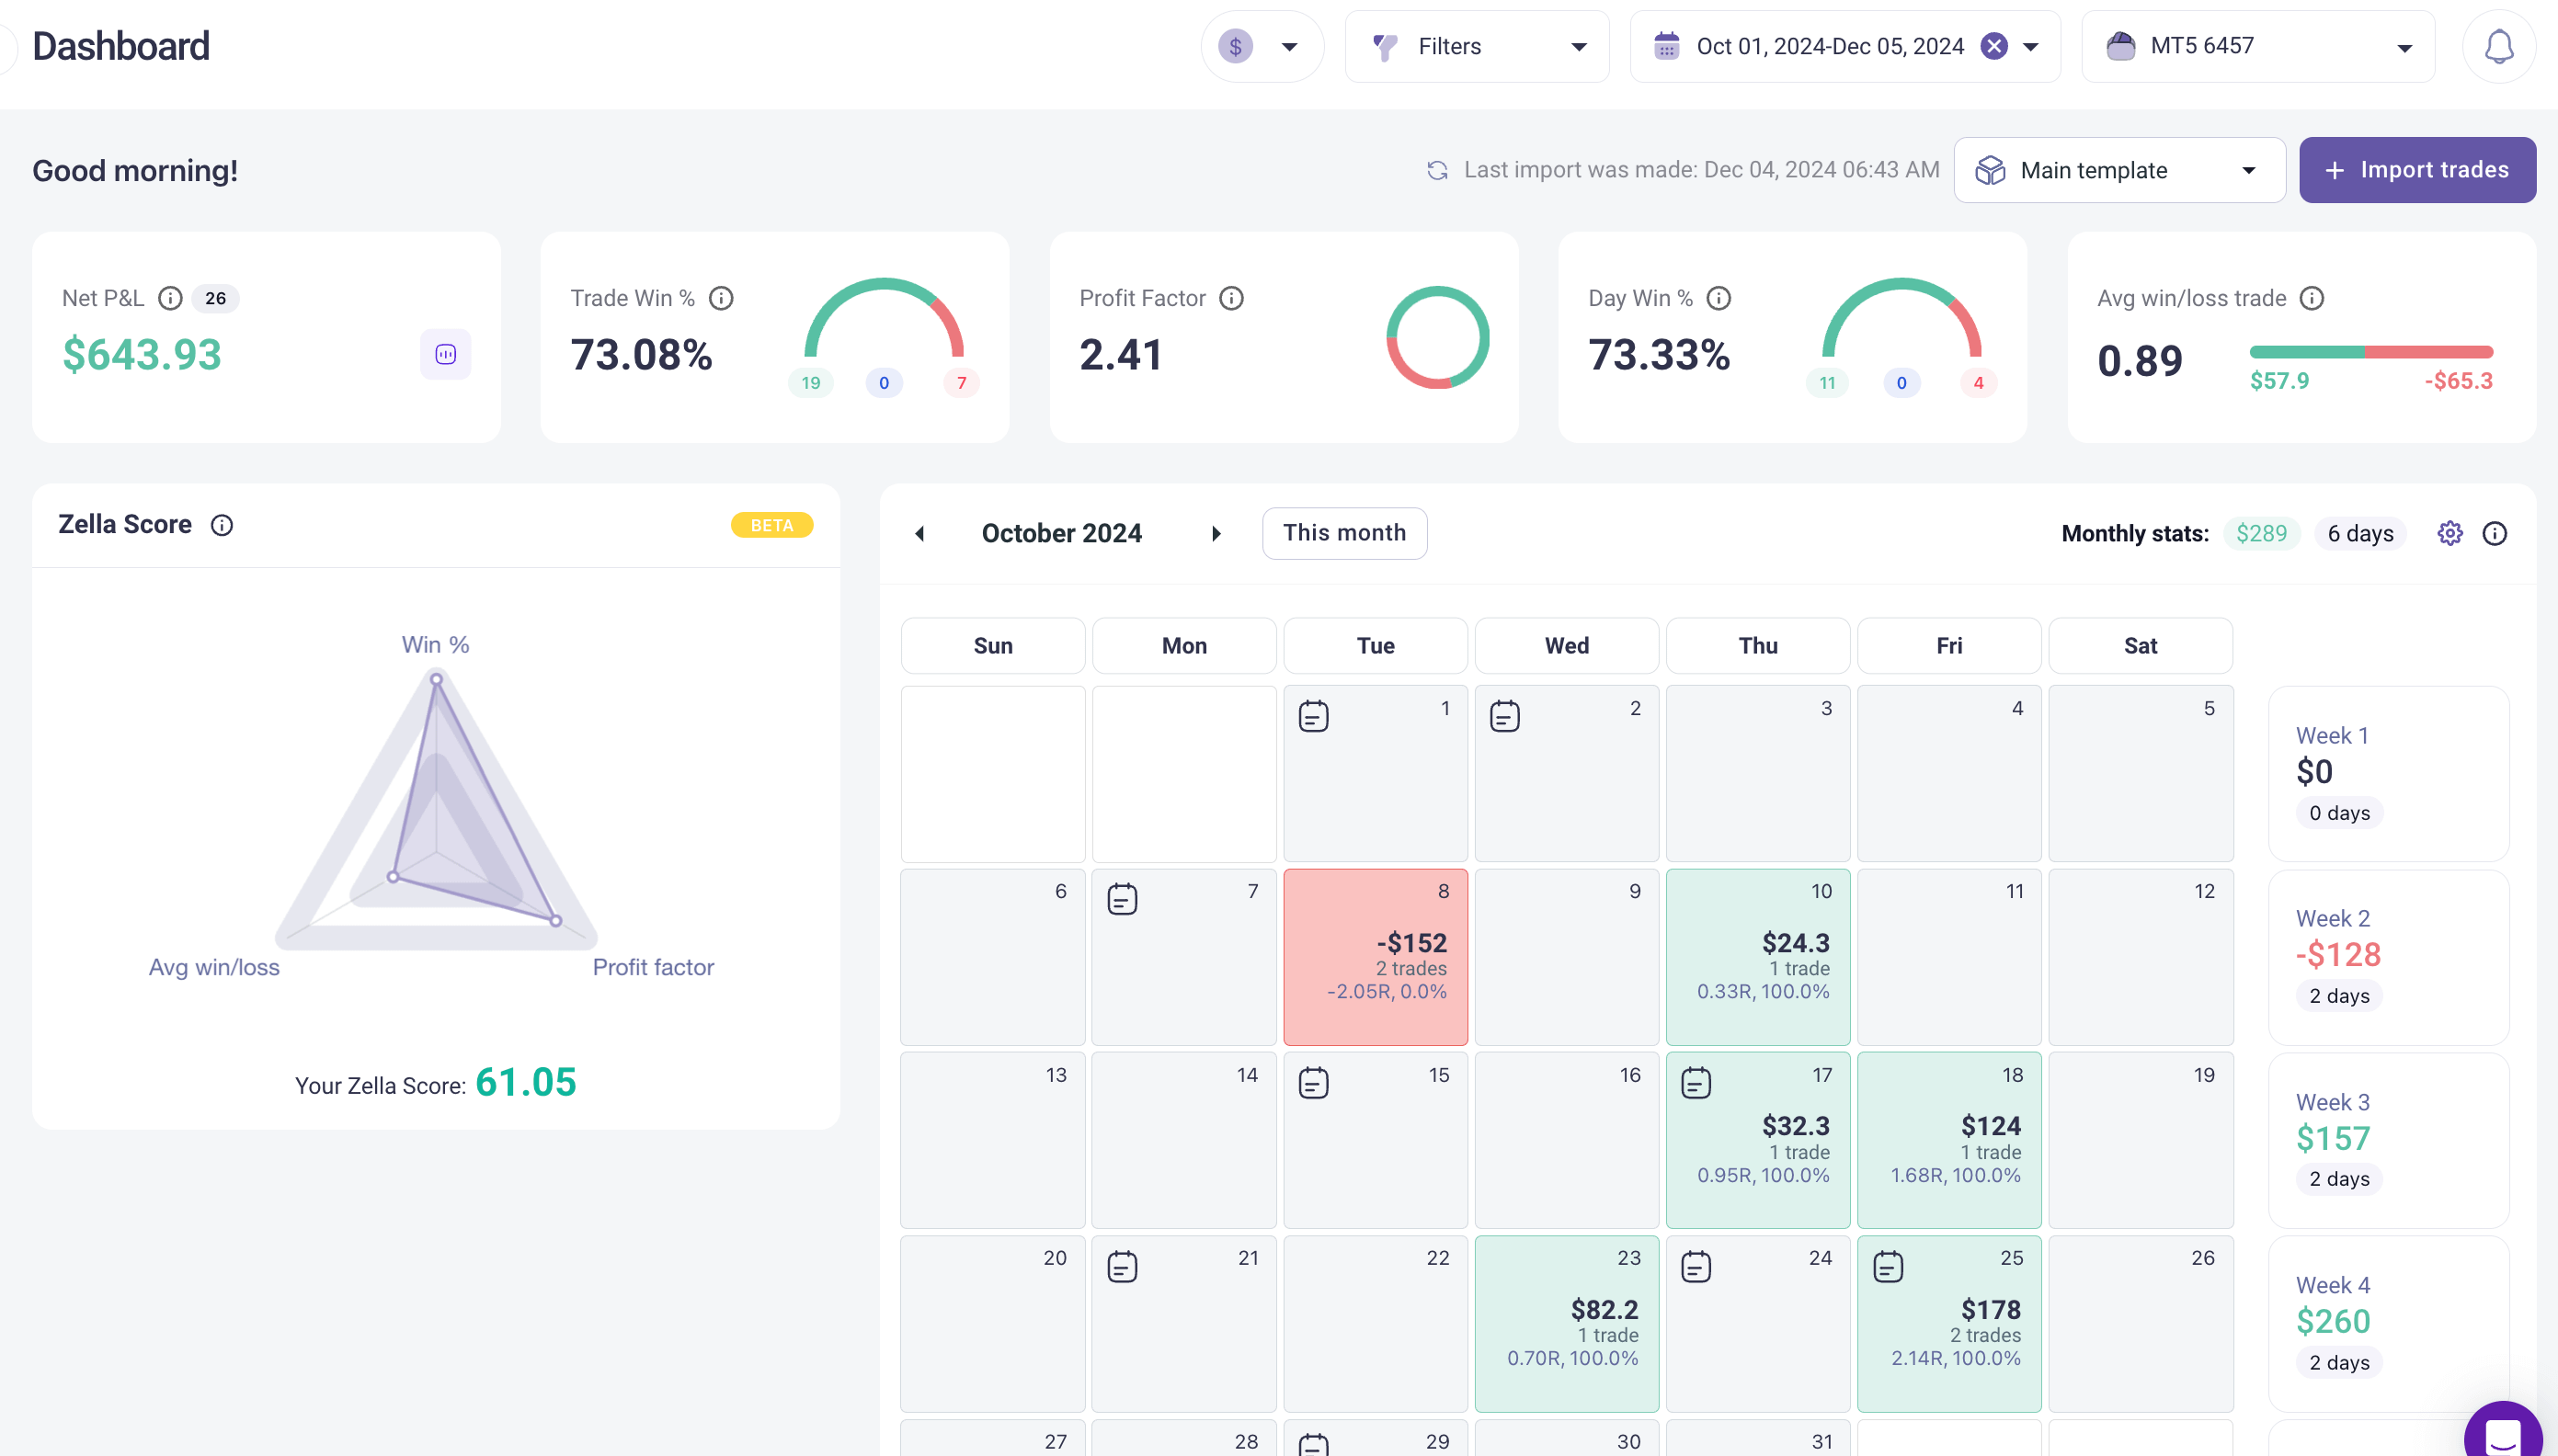
Task: Click the Avg win/loss radar label
Action: pyautogui.click(x=214, y=967)
